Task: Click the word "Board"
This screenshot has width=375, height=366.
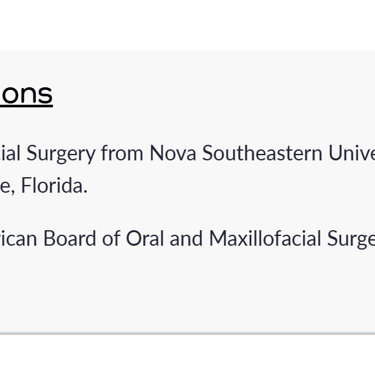Action: pyautogui.click(x=70, y=239)
